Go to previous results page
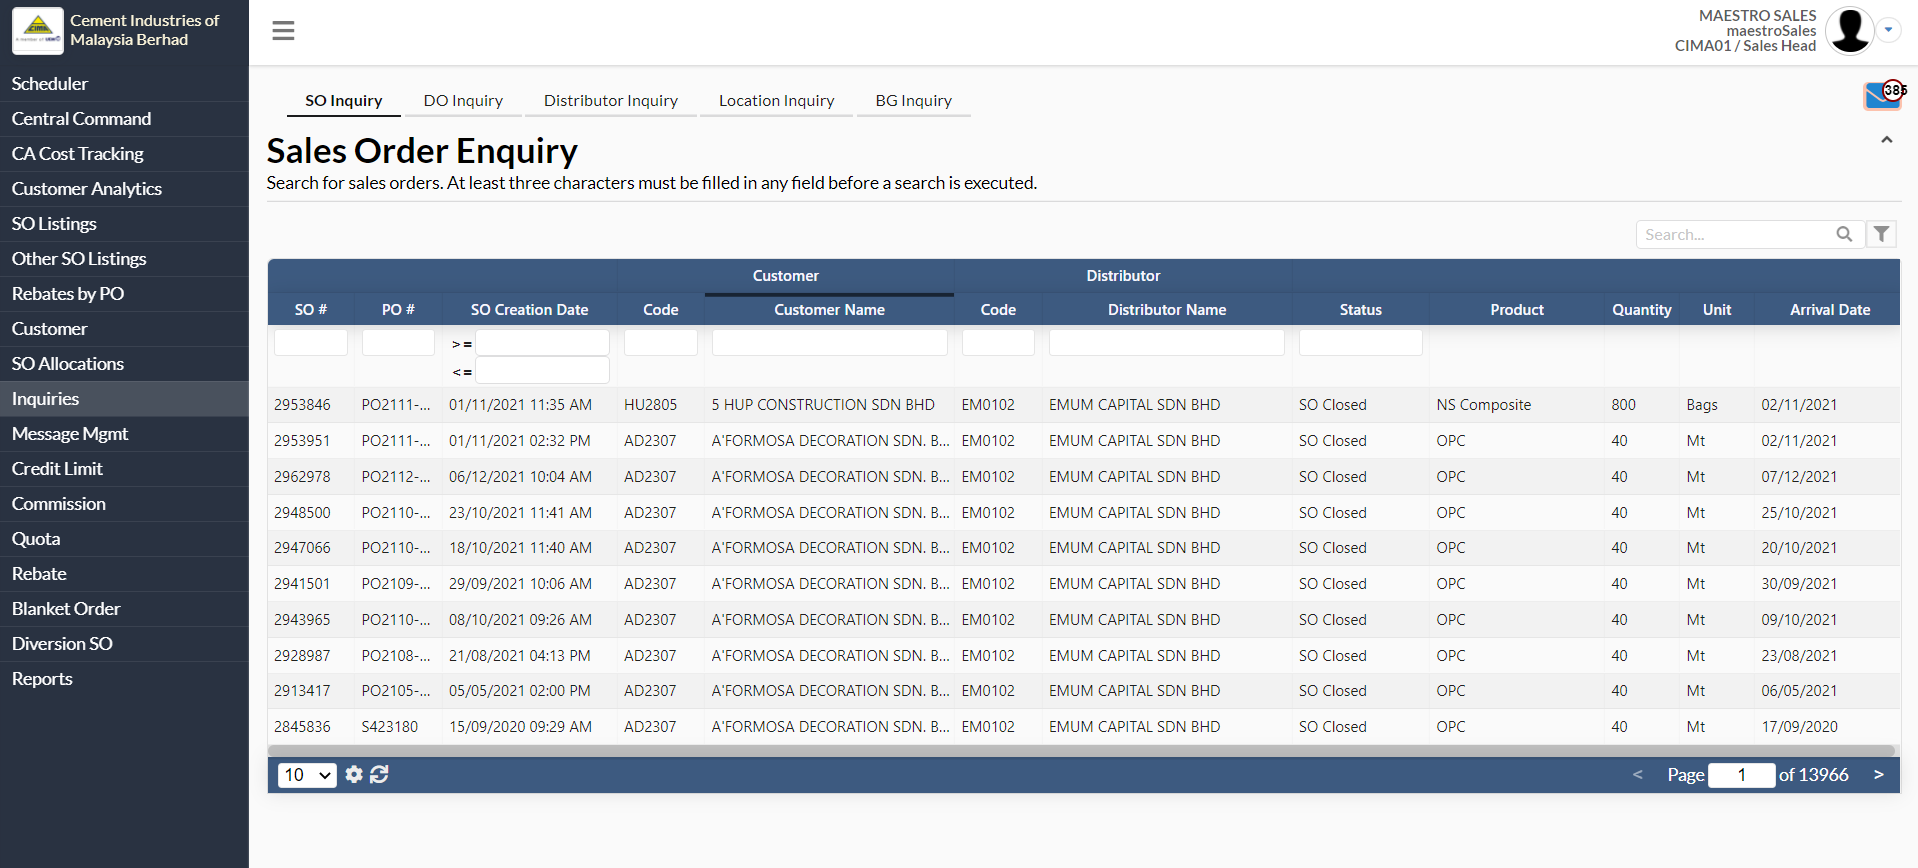 1637,775
